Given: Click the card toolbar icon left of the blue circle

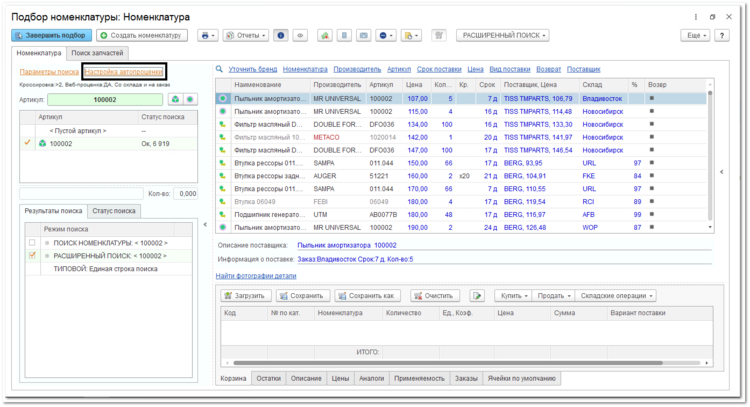Looking at the screenshot, I should pos(364,35).
